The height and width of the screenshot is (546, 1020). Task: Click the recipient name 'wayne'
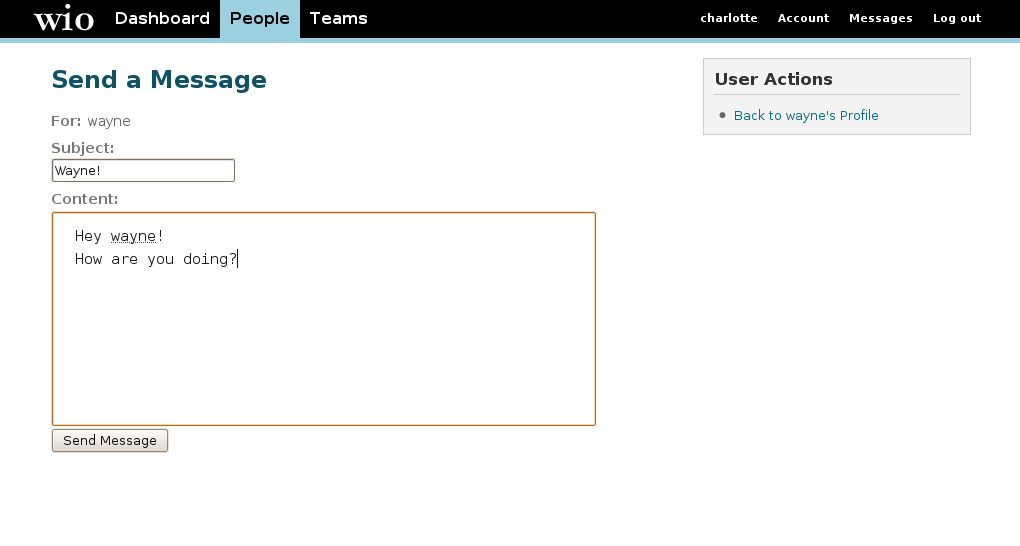(109, 122)
